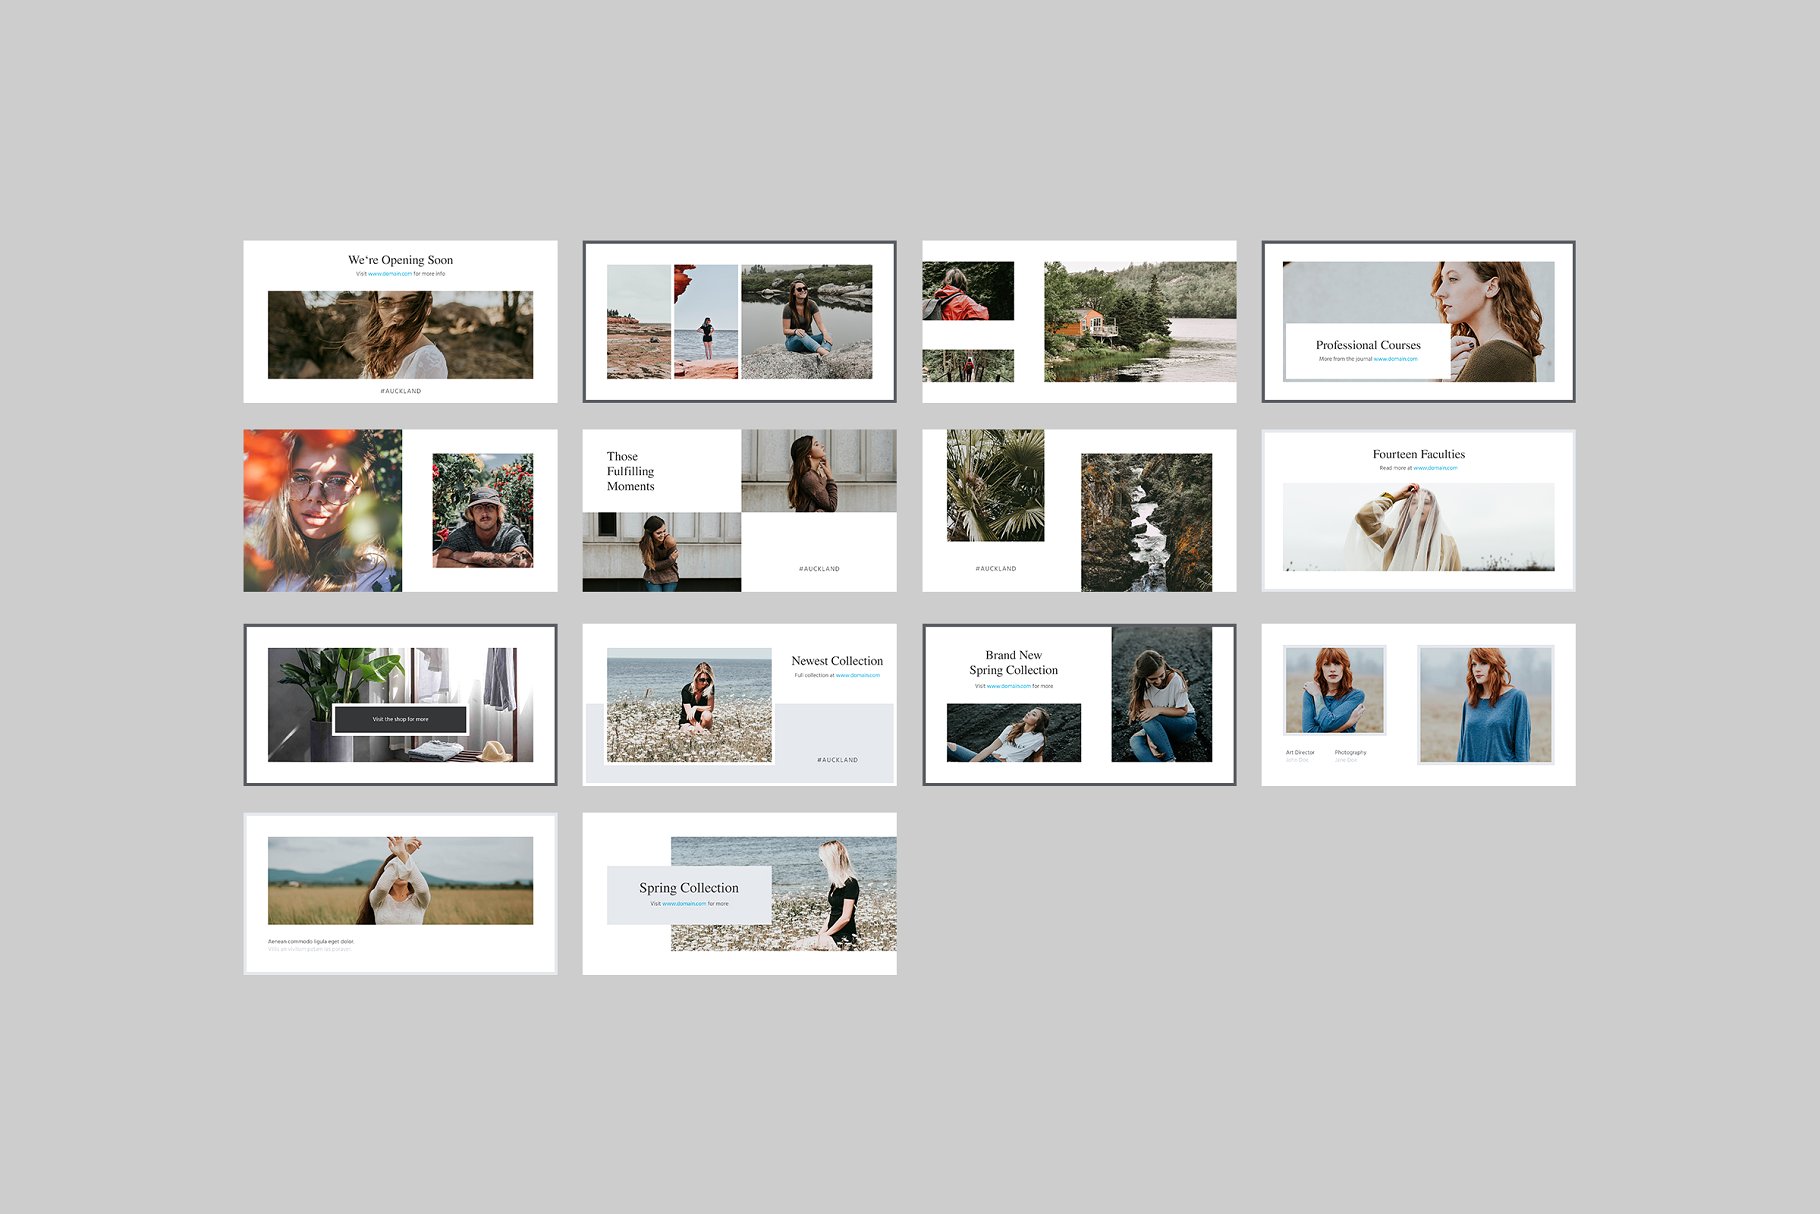The image size is (1820, 1214).
Task: Click the "Spring Collection" title box
Action: 689,894
